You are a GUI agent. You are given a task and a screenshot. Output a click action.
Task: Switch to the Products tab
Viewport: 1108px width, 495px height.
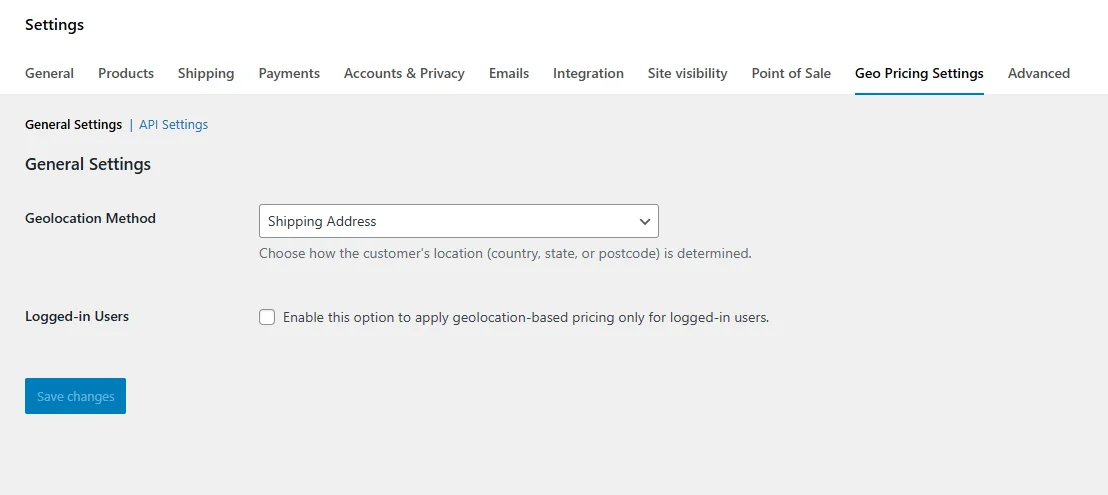(x=126, y=73)
